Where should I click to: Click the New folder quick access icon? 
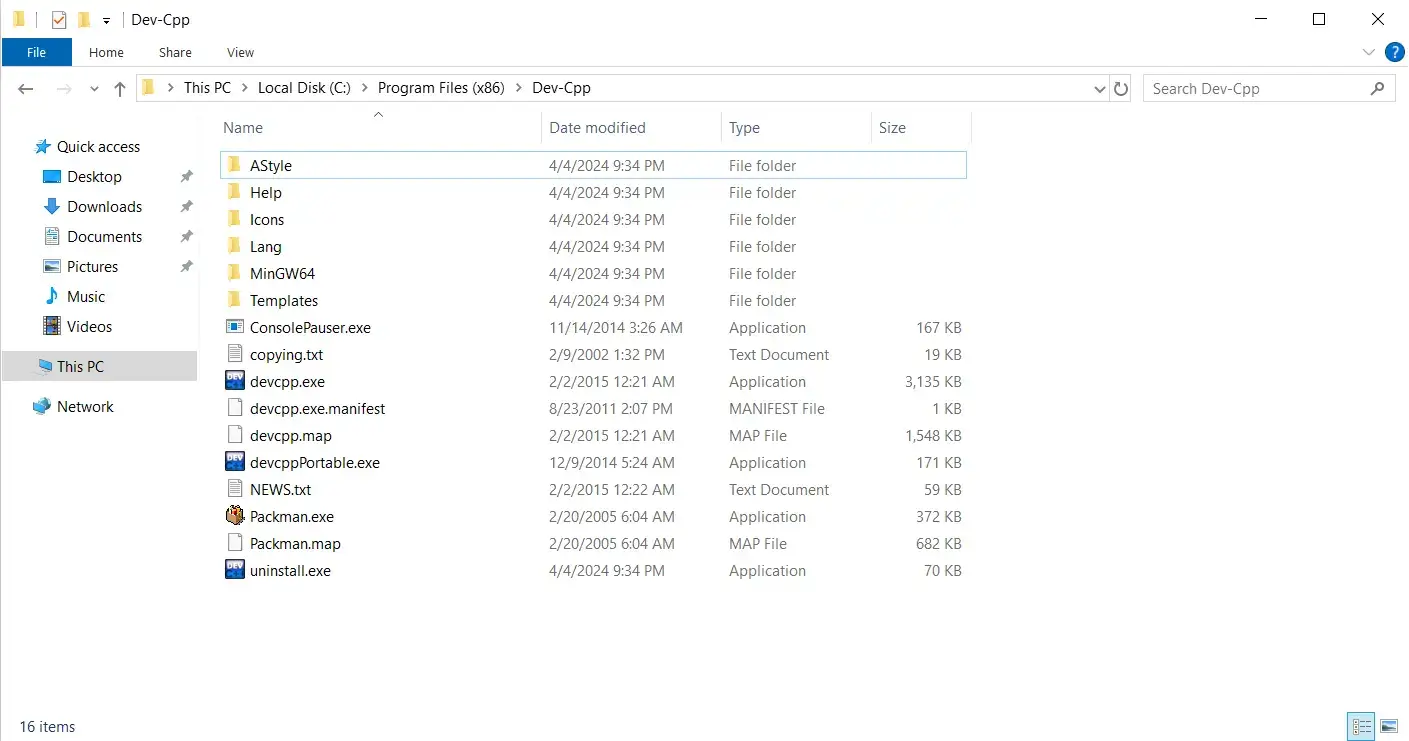point(84,19)
